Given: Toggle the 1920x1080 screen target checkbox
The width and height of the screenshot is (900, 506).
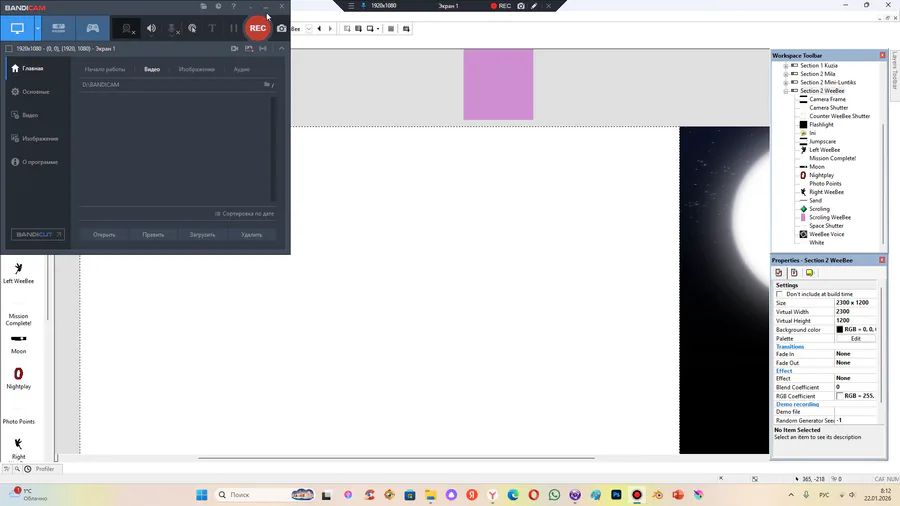Looking at the screenshot, I should [x=9, y=49].
